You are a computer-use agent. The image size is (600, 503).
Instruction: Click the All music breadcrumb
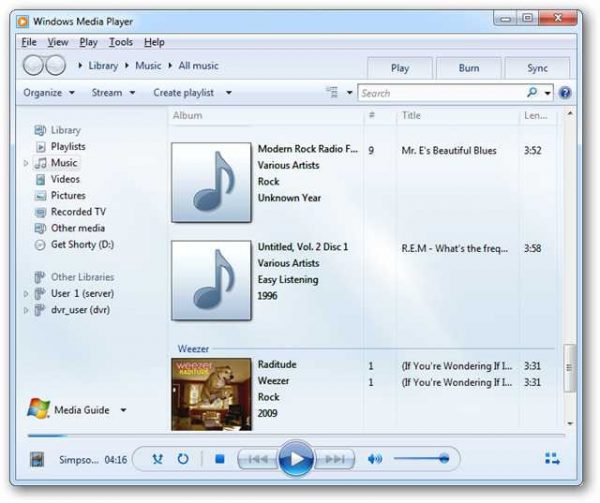198,66
